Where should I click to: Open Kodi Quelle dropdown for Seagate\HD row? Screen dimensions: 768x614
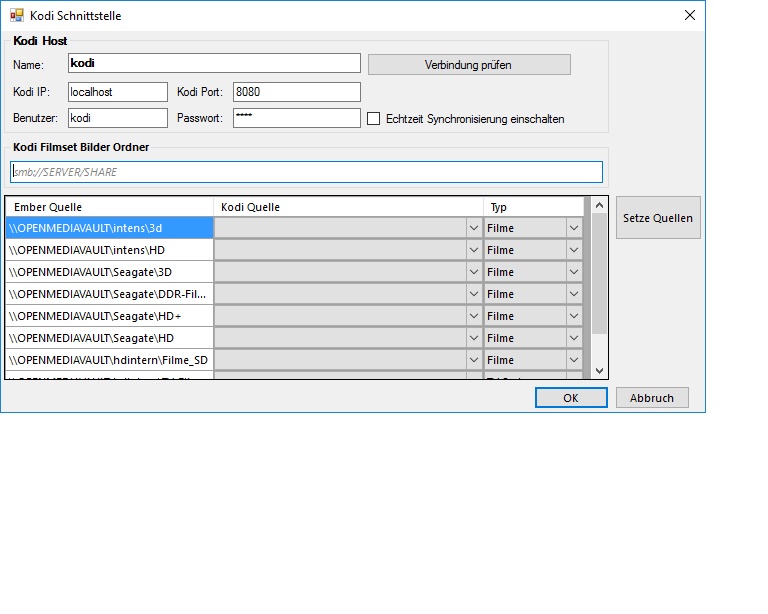pyautogui.click(x=474, y=338)
